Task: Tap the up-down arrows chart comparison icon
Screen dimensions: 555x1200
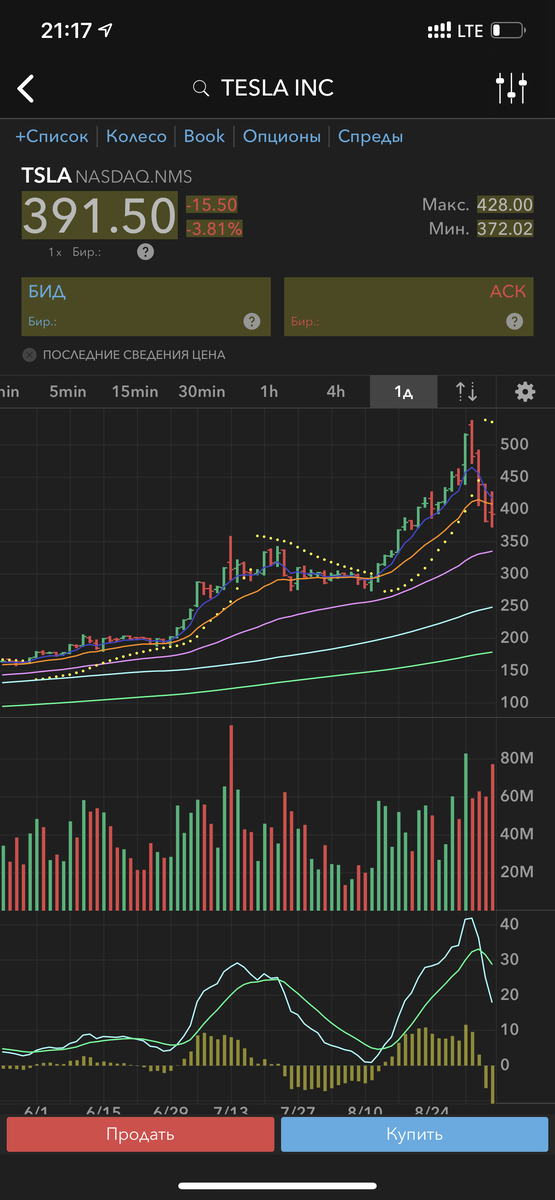Action: click(x=467, y=391)
